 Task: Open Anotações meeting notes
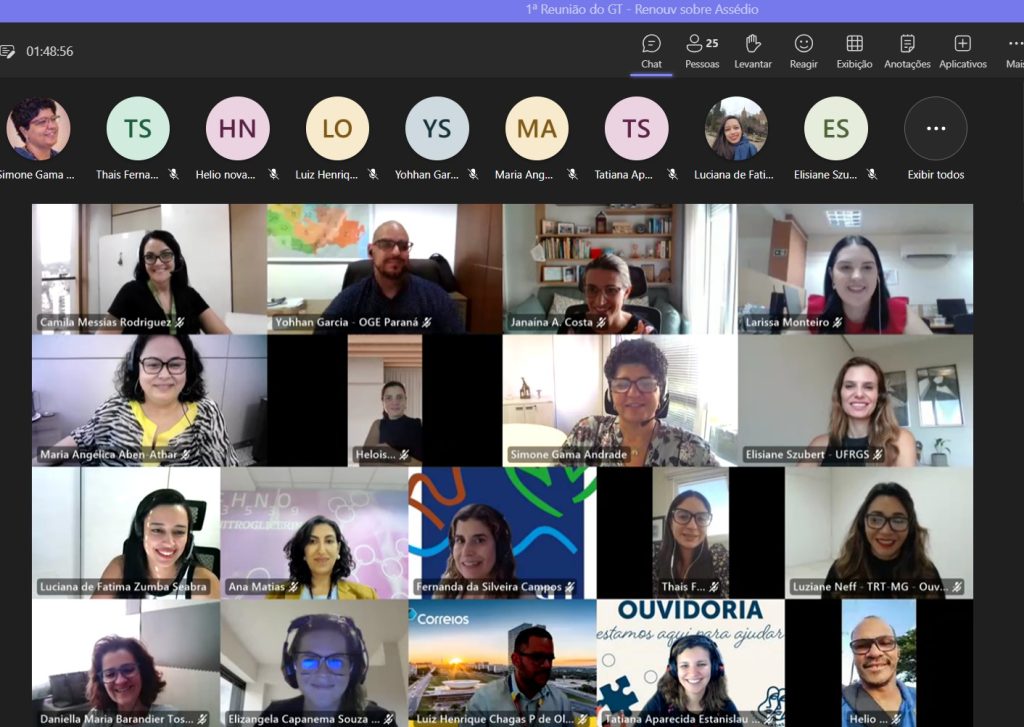tap(907, 51)
